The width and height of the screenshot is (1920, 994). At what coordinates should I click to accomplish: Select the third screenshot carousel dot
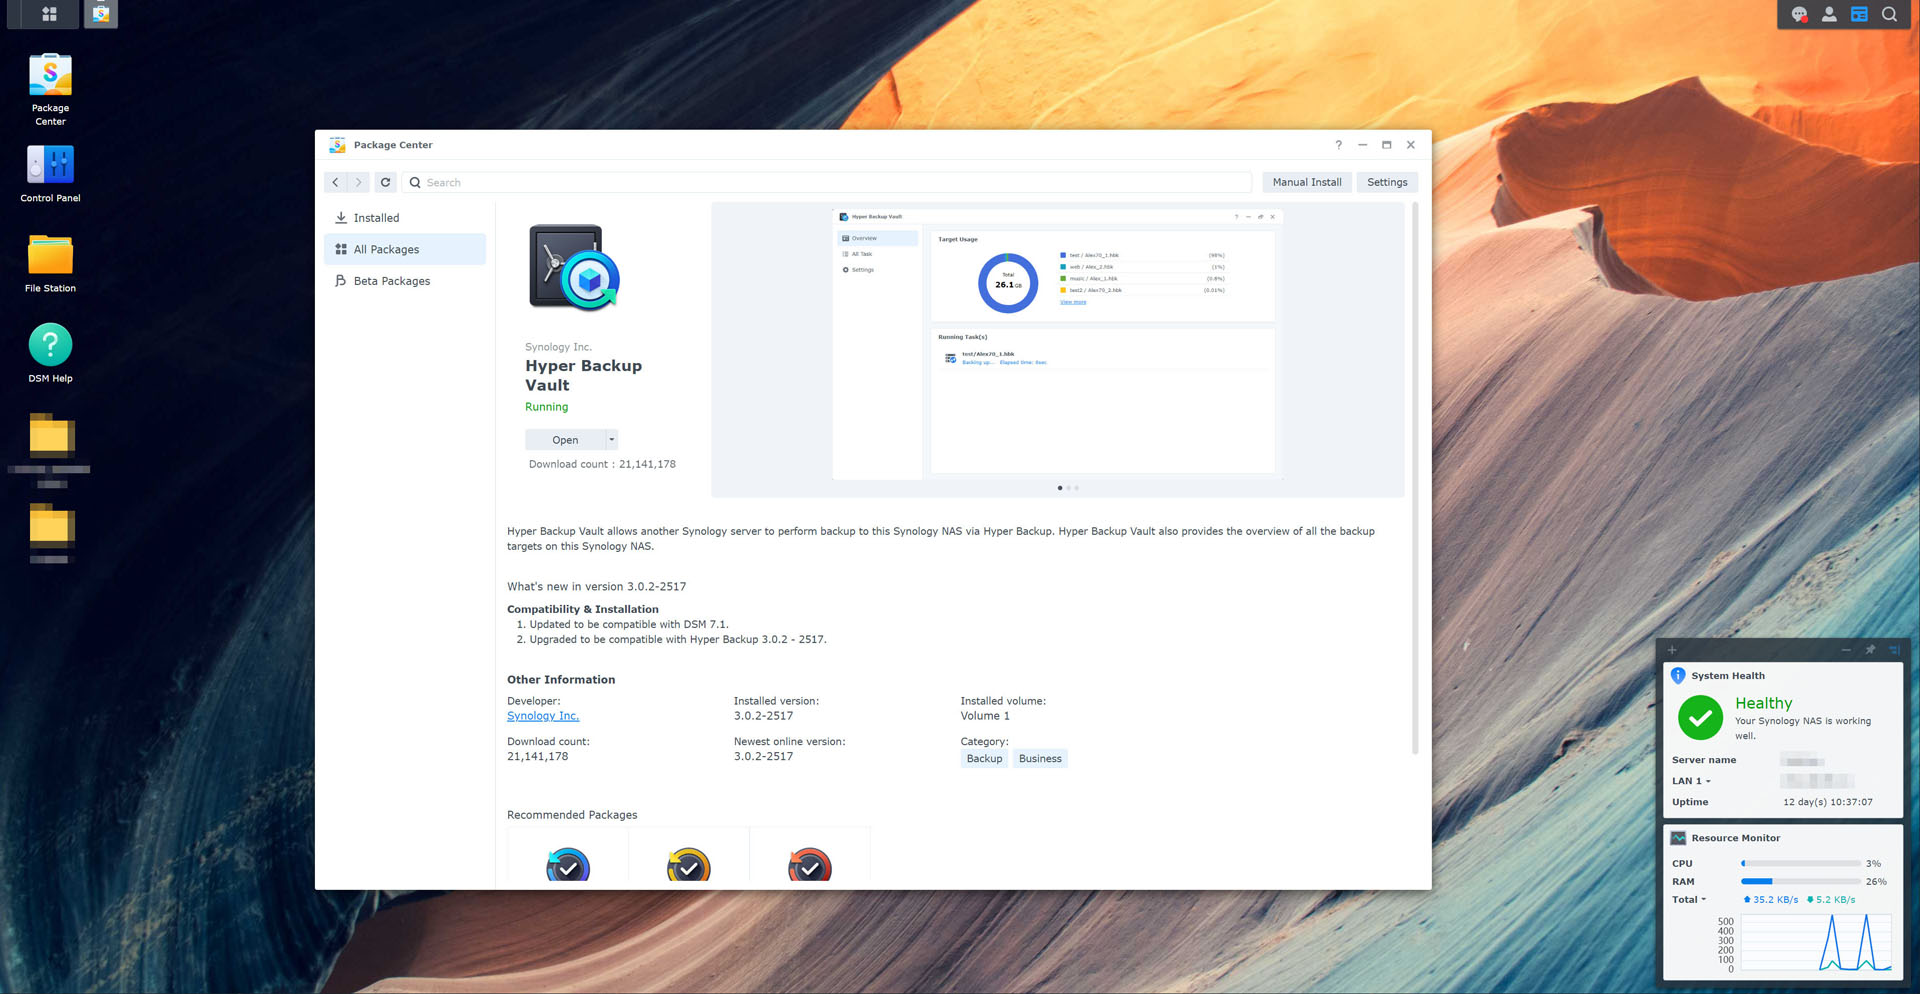[1076, 488]
